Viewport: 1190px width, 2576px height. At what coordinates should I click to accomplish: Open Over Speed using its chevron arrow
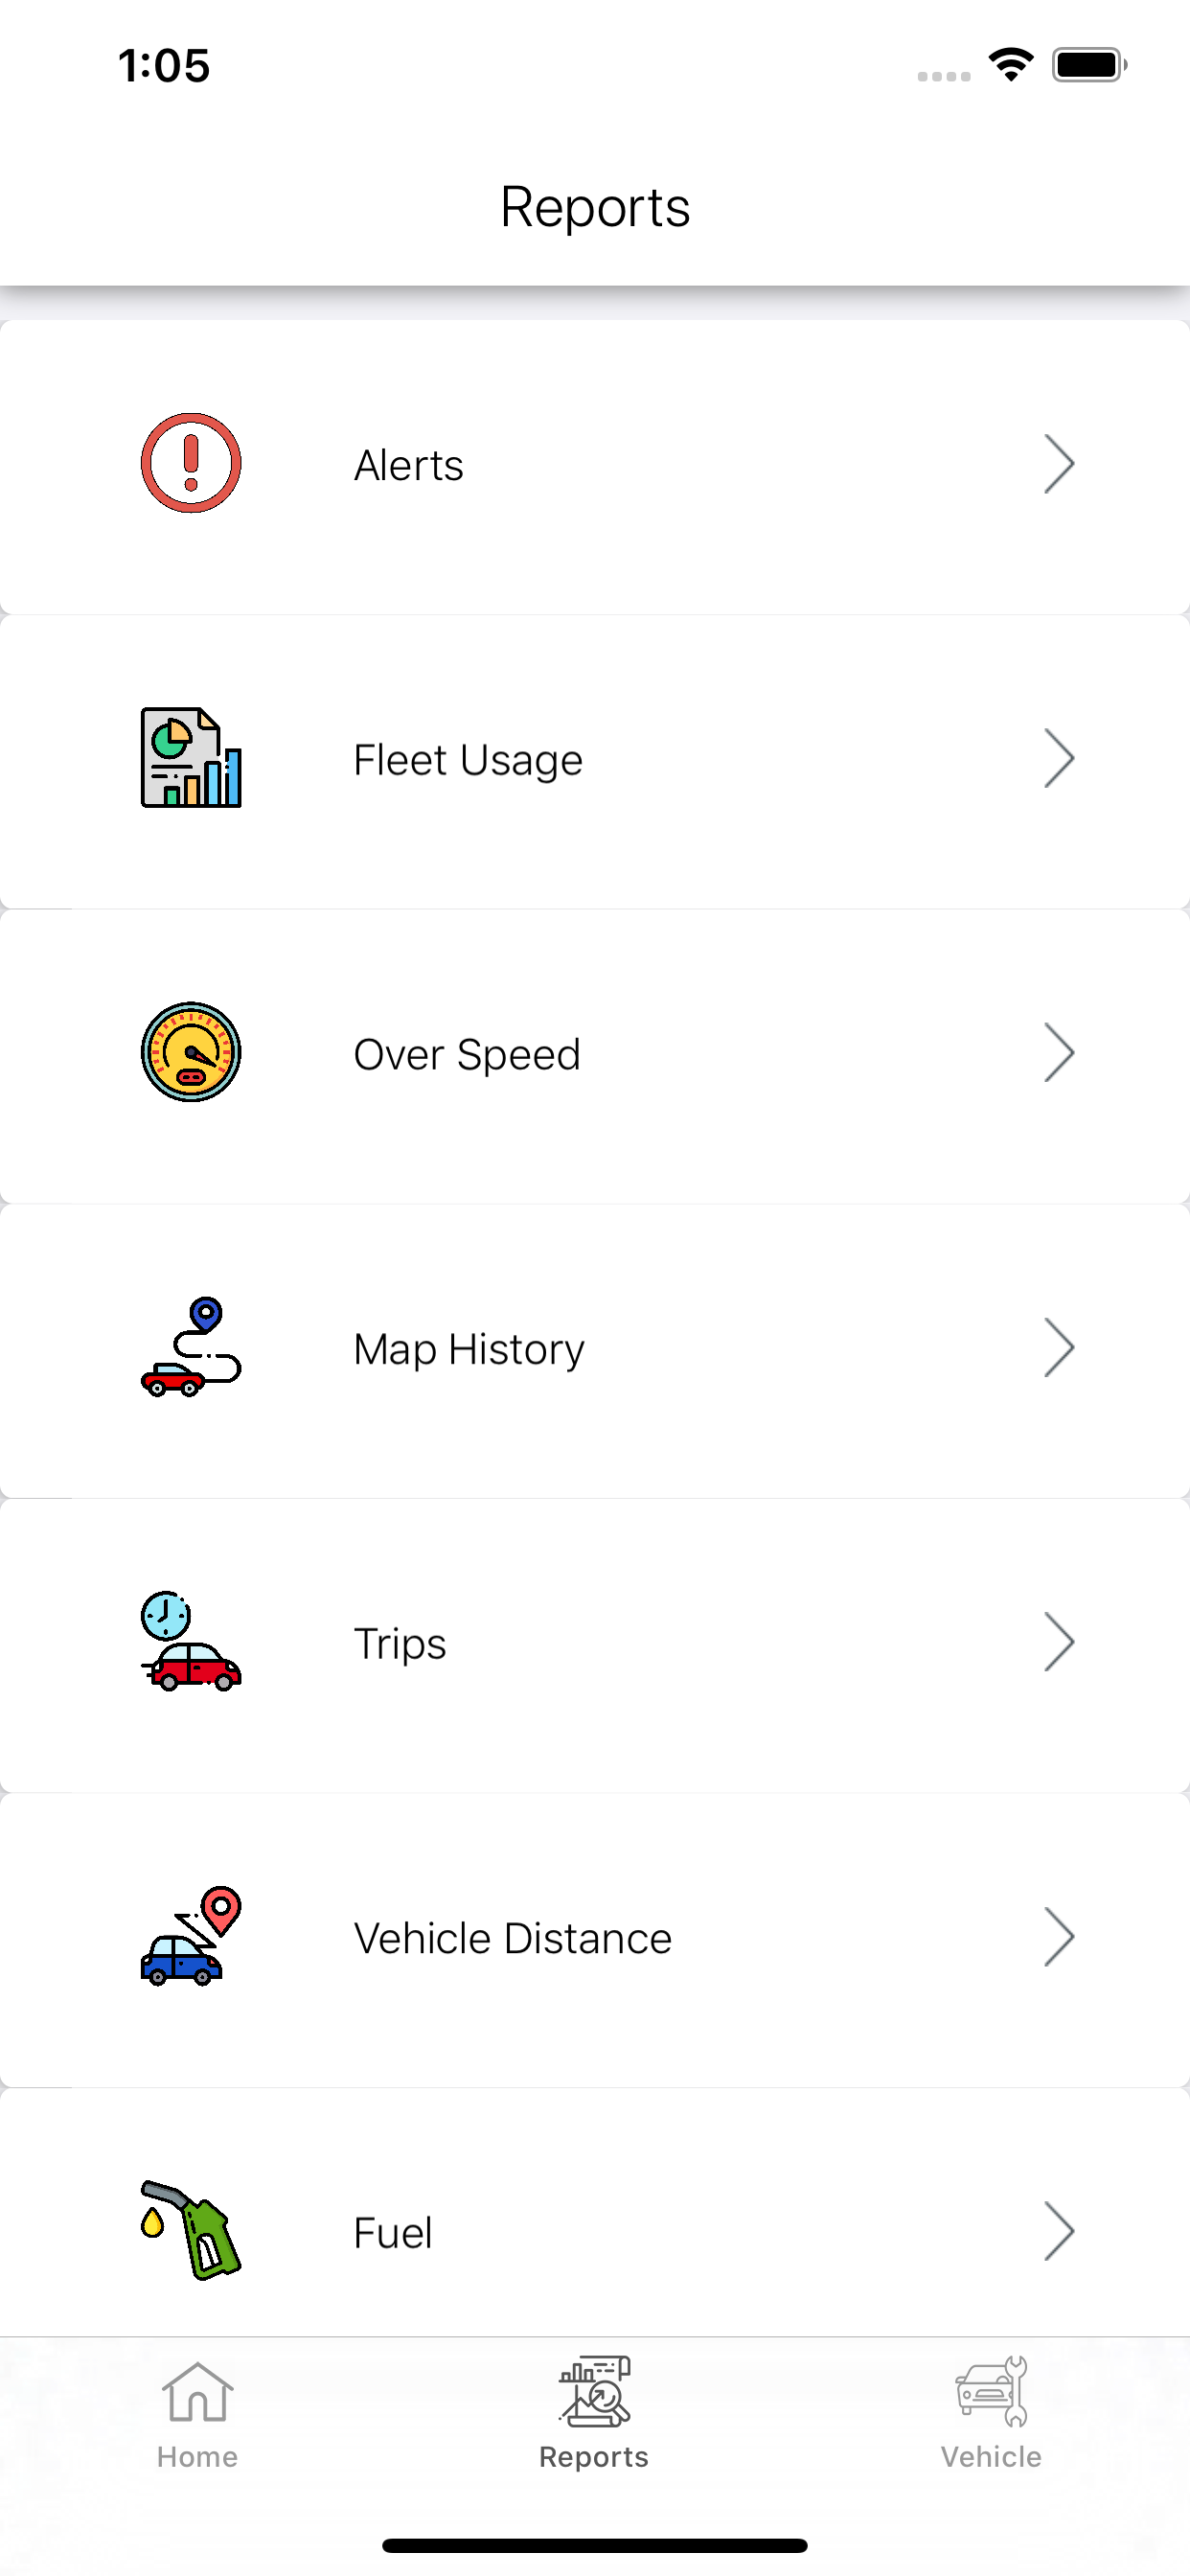coord(1059,1052)
